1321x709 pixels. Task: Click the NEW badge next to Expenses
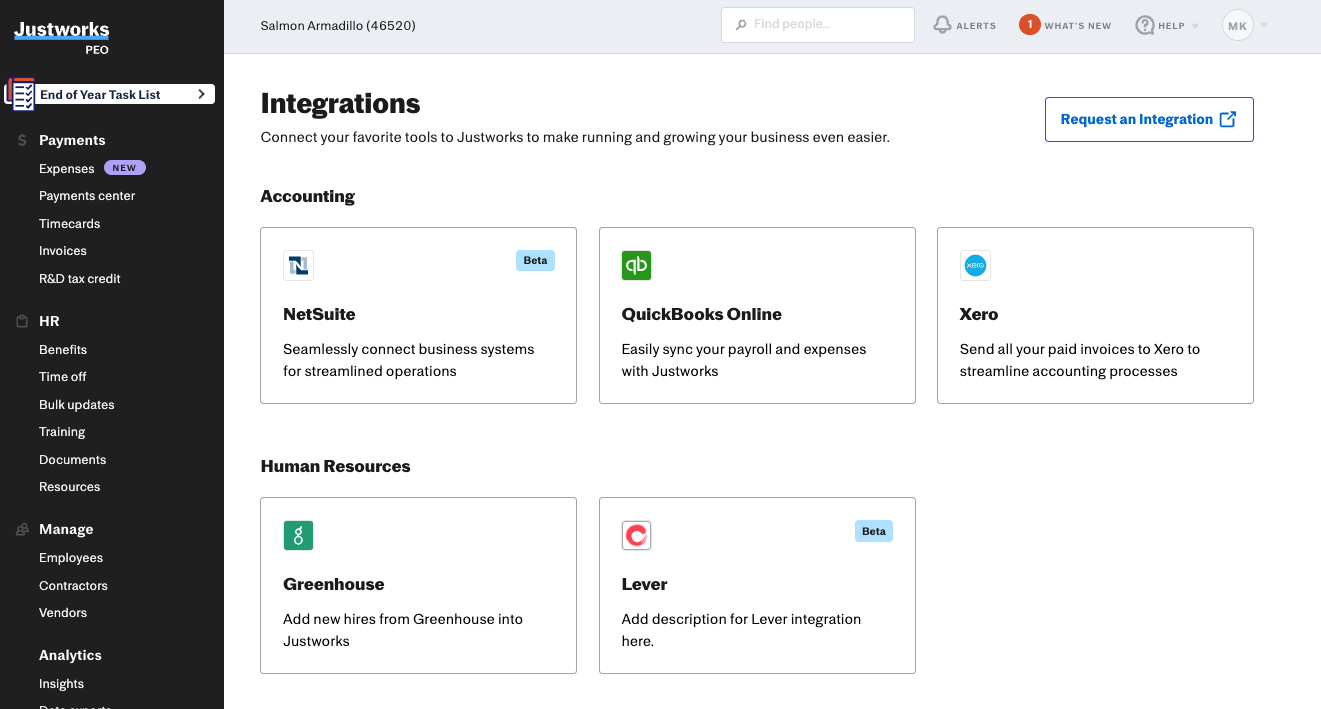(x=125, y=168)
